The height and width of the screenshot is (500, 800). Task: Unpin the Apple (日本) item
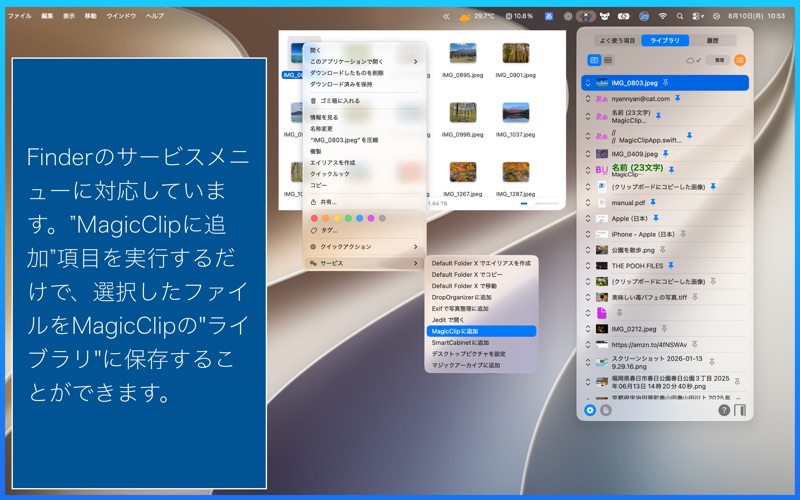656,218
